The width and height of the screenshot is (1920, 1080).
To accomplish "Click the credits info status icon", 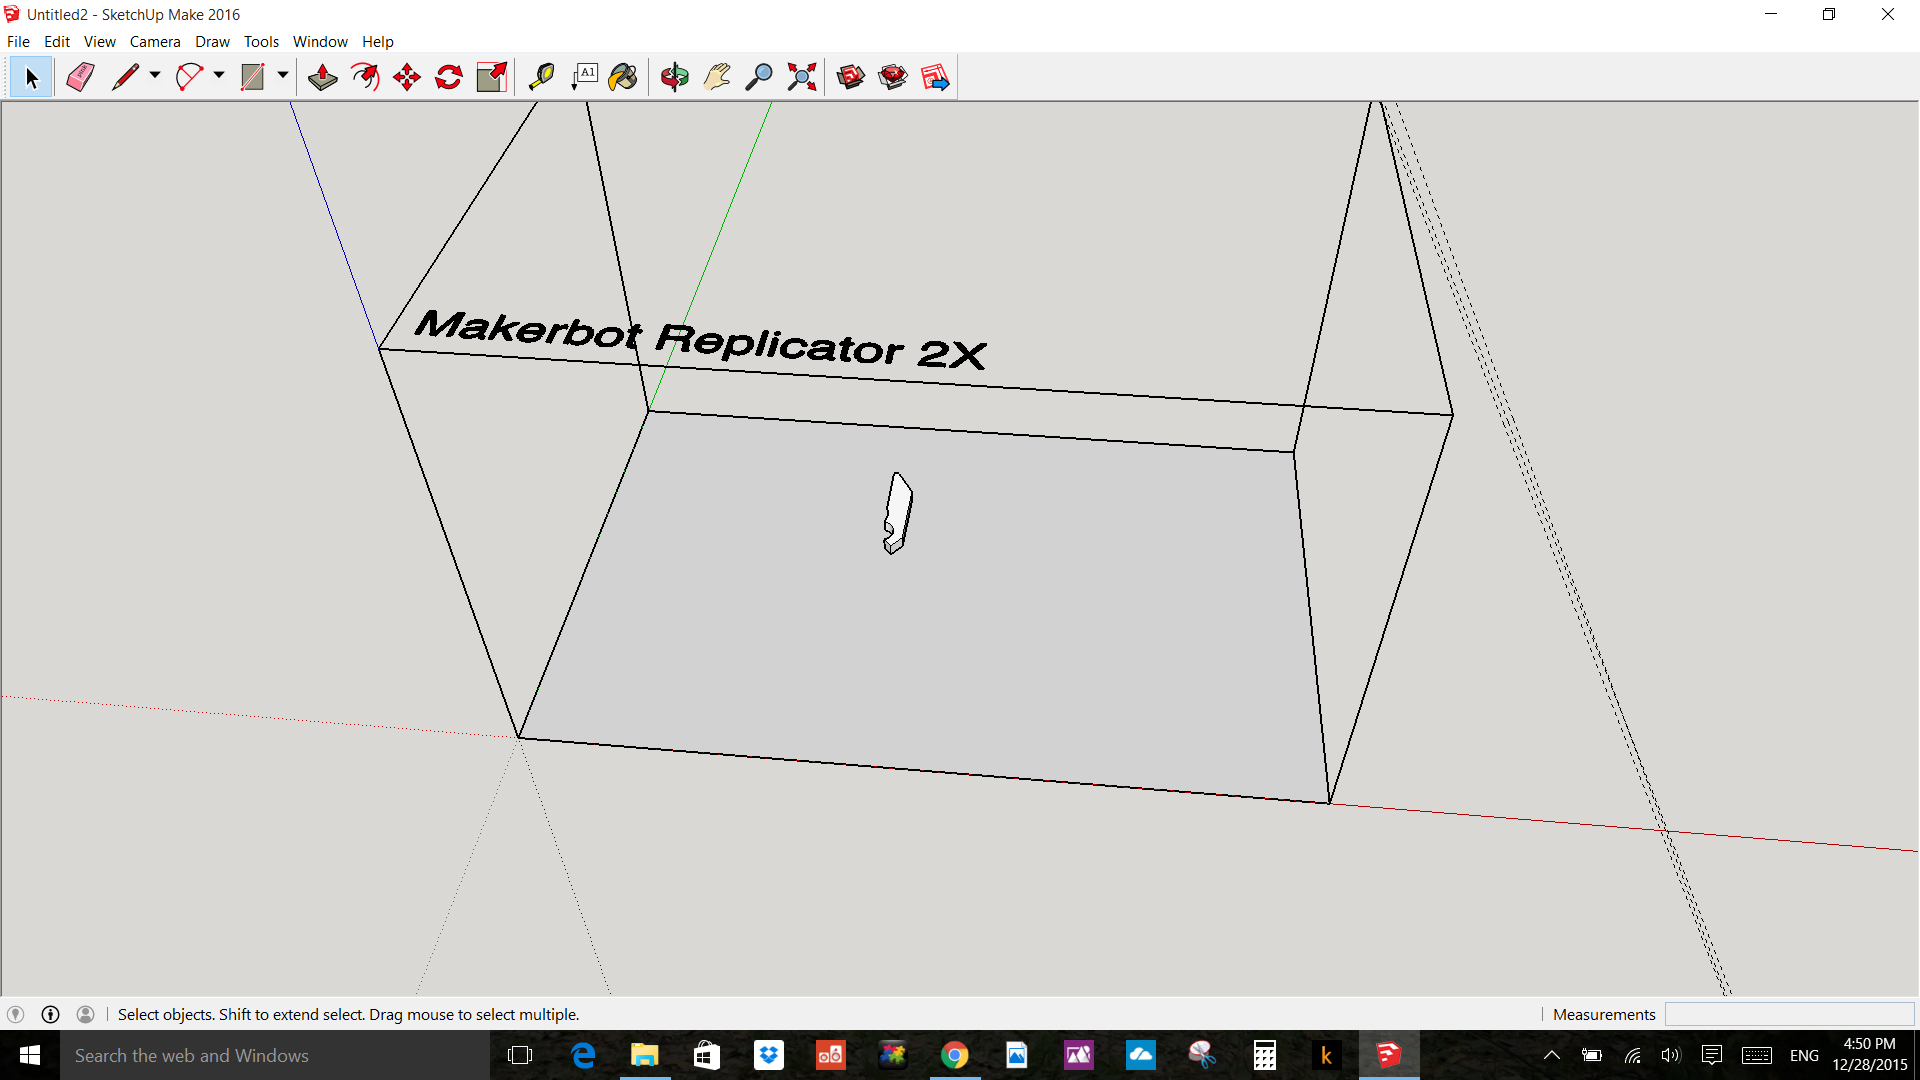I will pyautogui.click(x=50, y=1014).
